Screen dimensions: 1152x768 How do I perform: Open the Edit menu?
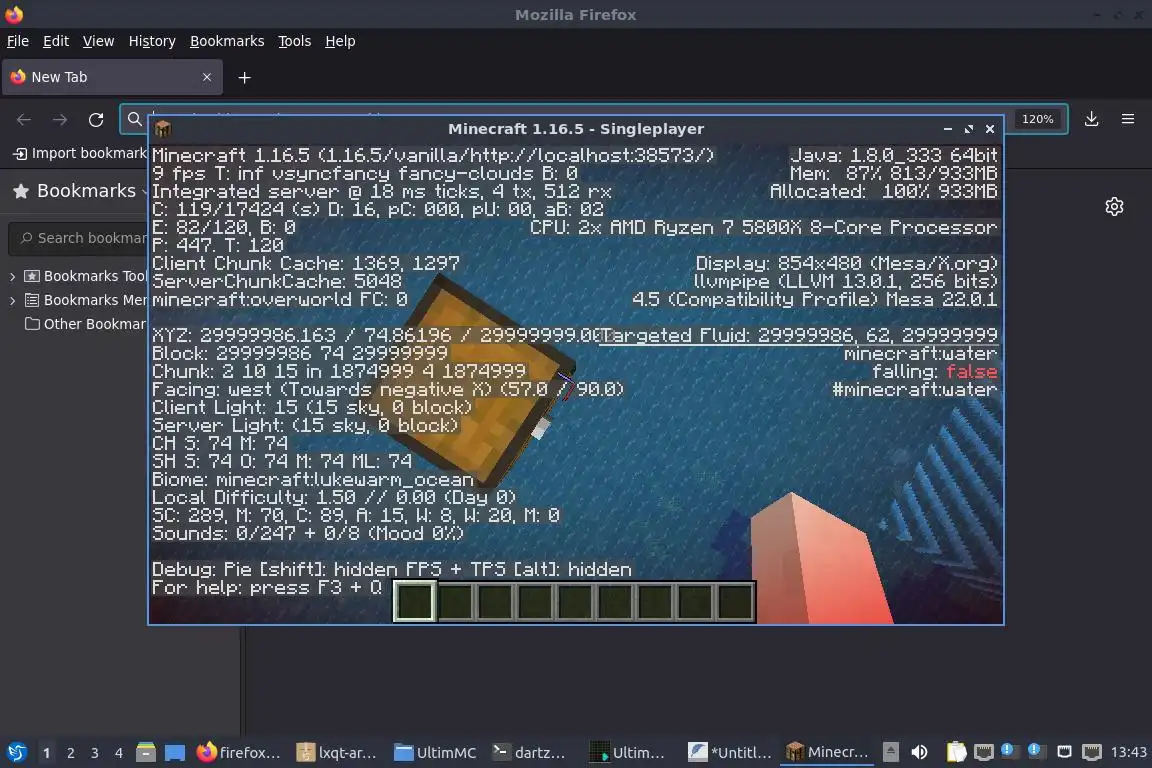pos(56,41)
